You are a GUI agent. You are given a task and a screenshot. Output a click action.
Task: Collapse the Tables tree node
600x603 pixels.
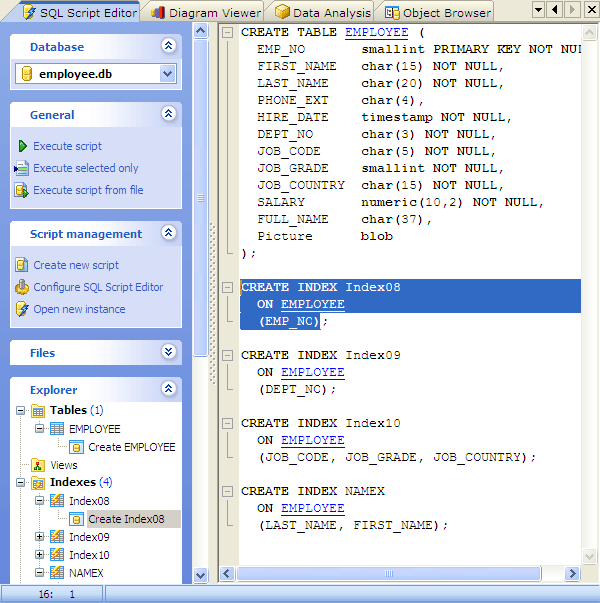pos(20,411)
